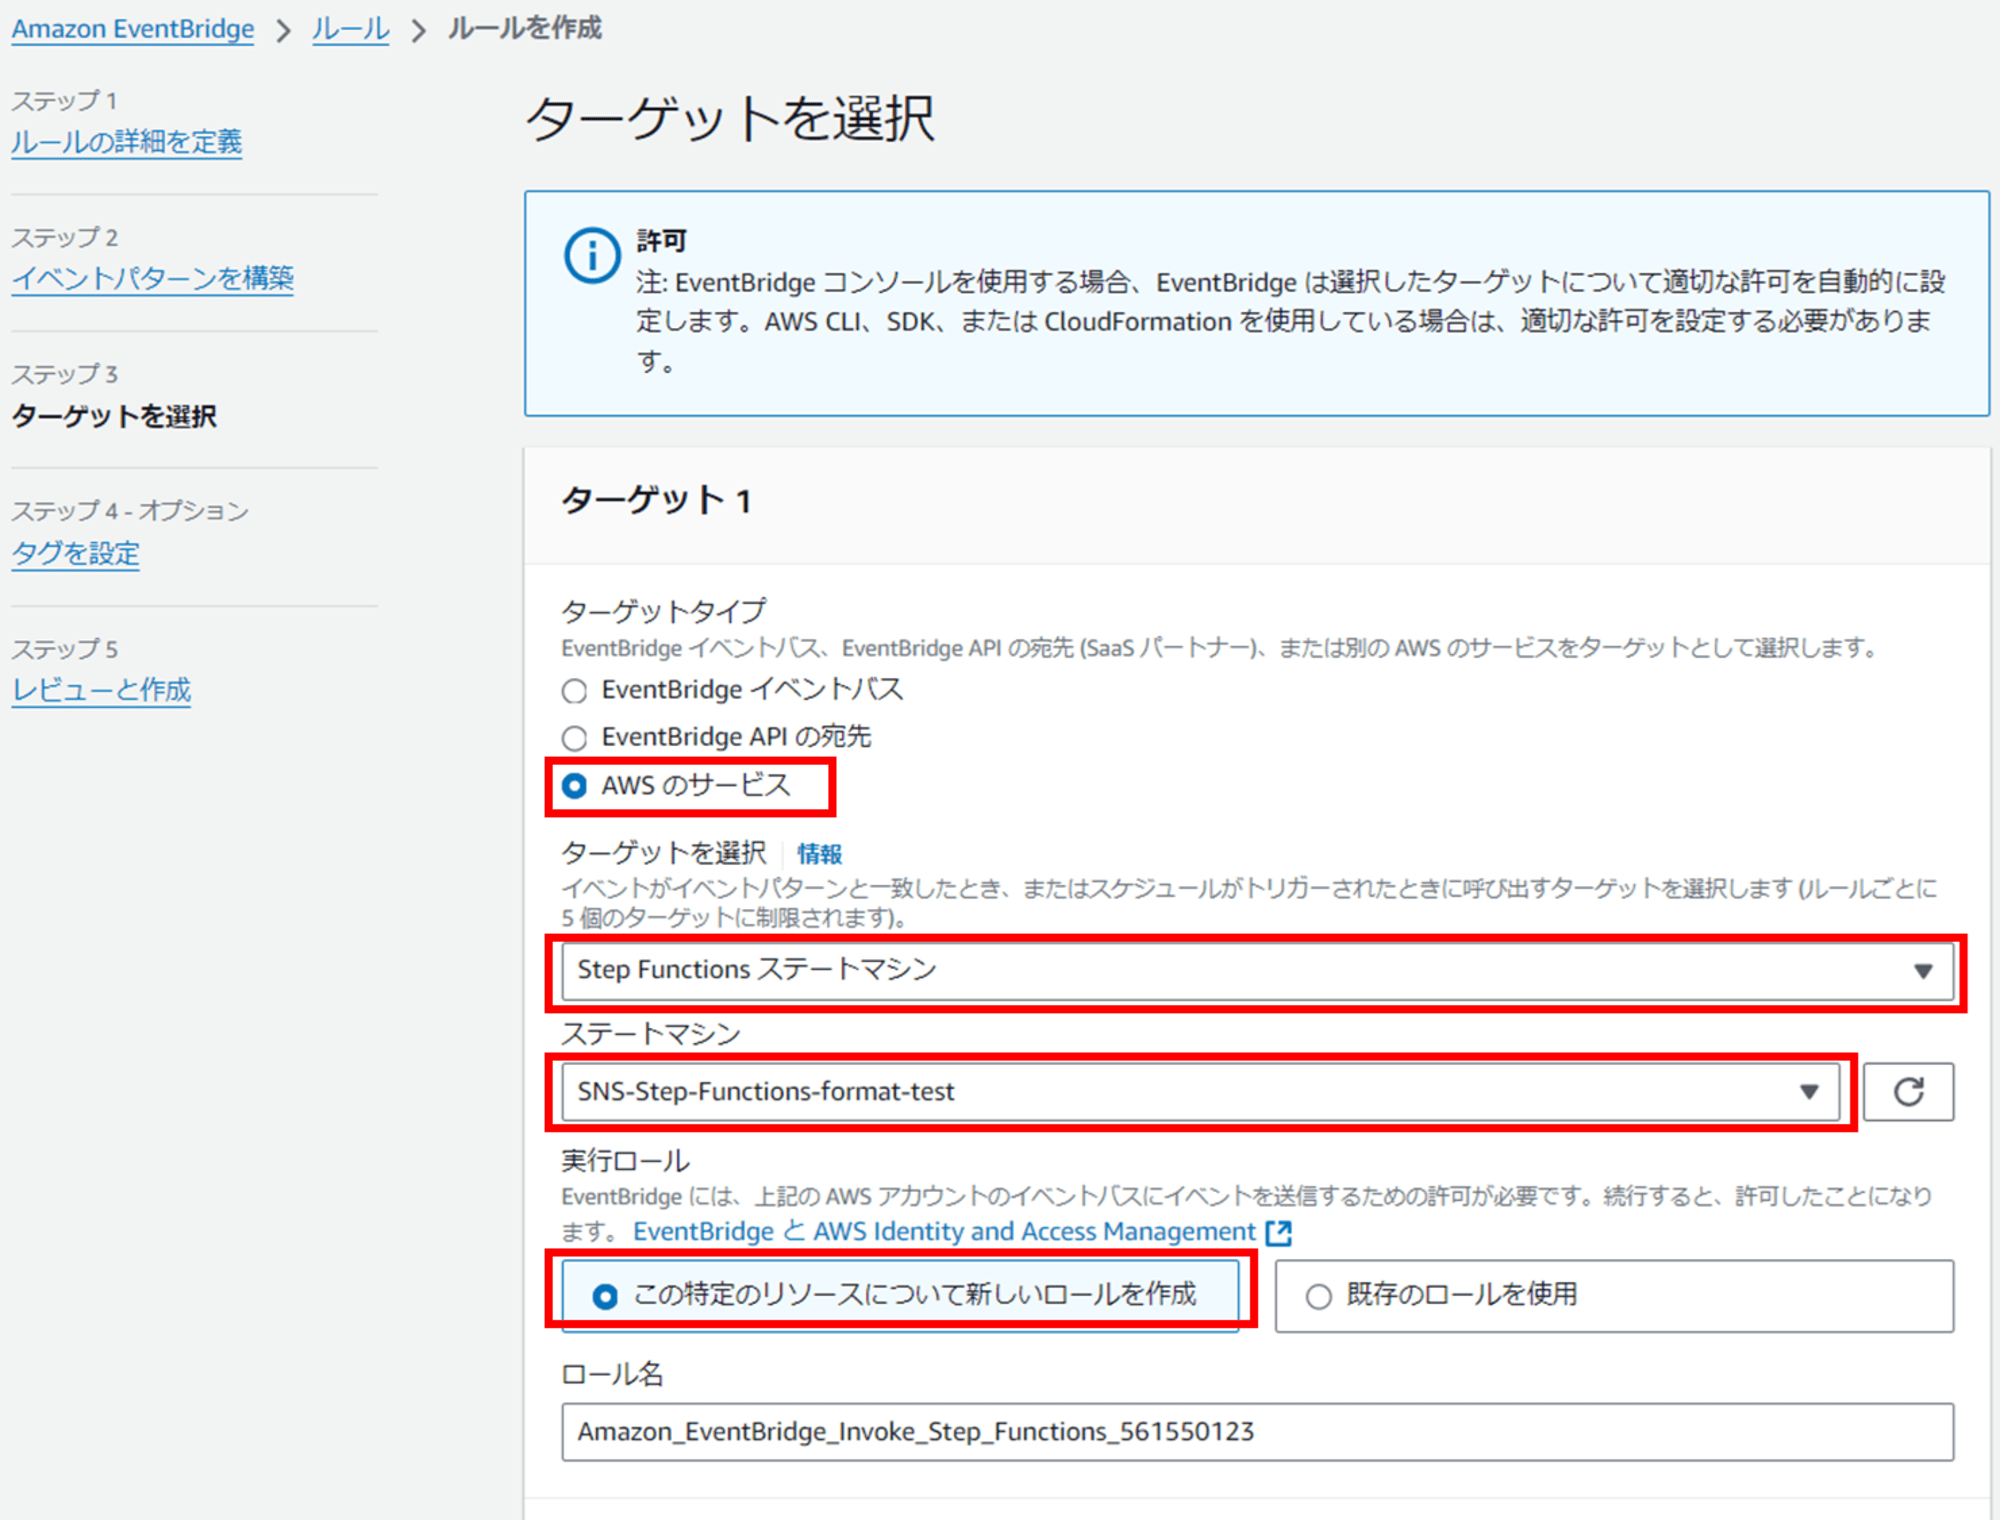The image size is (2000, 1520).
Task: Open step 4 タグを設定
Action: (x=75, y=553)
